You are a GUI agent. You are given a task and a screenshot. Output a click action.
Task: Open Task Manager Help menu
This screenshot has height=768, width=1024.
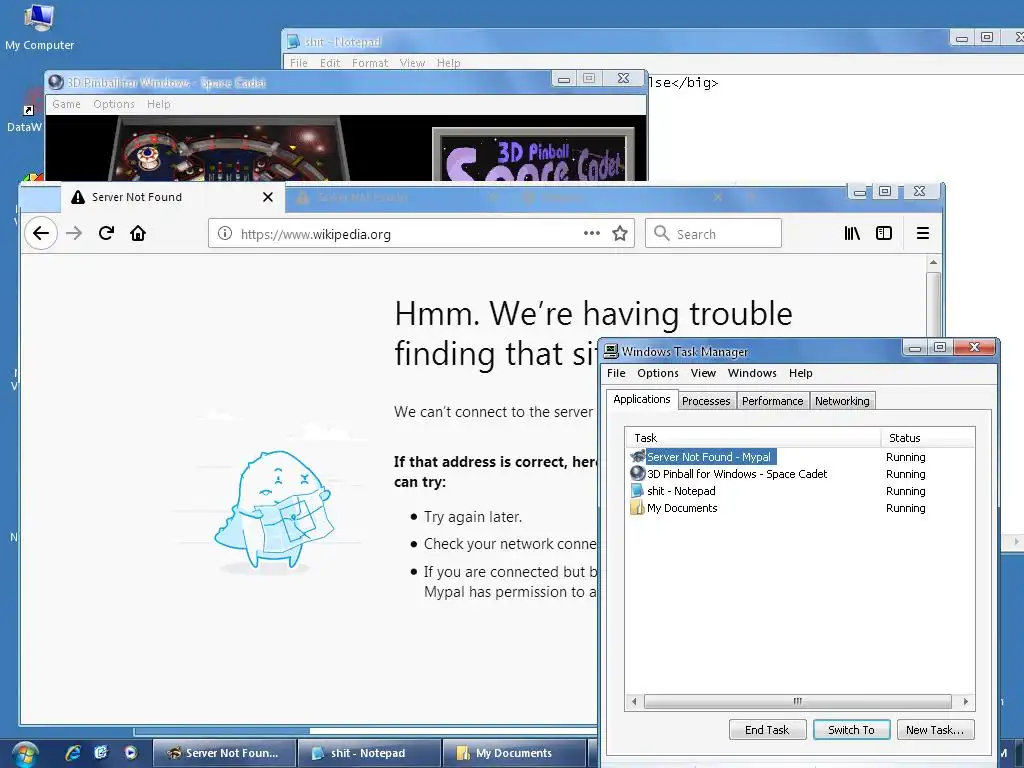pyautogui.click(x=800, y=373)
